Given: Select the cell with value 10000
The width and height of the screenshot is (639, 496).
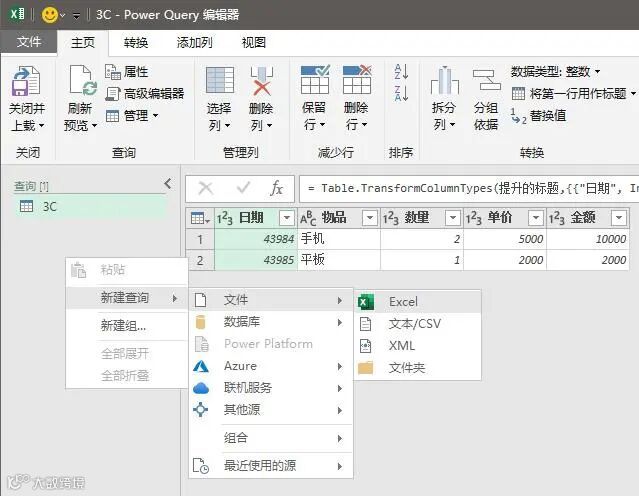Looking at the screenshot, I should 588,239.
